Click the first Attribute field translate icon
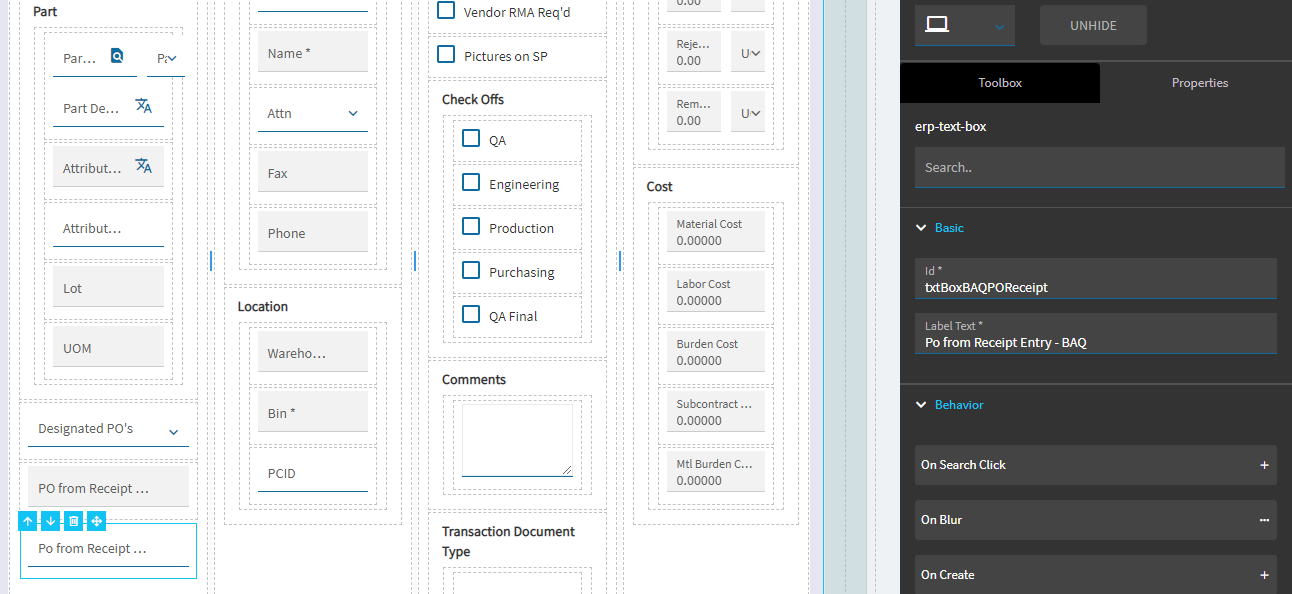1292x594 pixels. [x=143, y=166]
